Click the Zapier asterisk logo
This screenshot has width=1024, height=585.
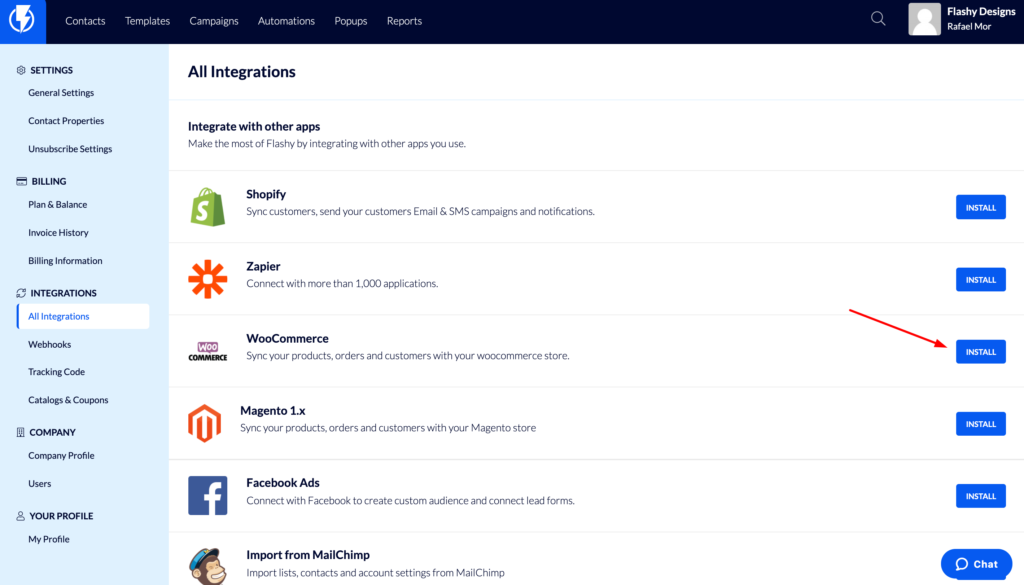point(208,279)
